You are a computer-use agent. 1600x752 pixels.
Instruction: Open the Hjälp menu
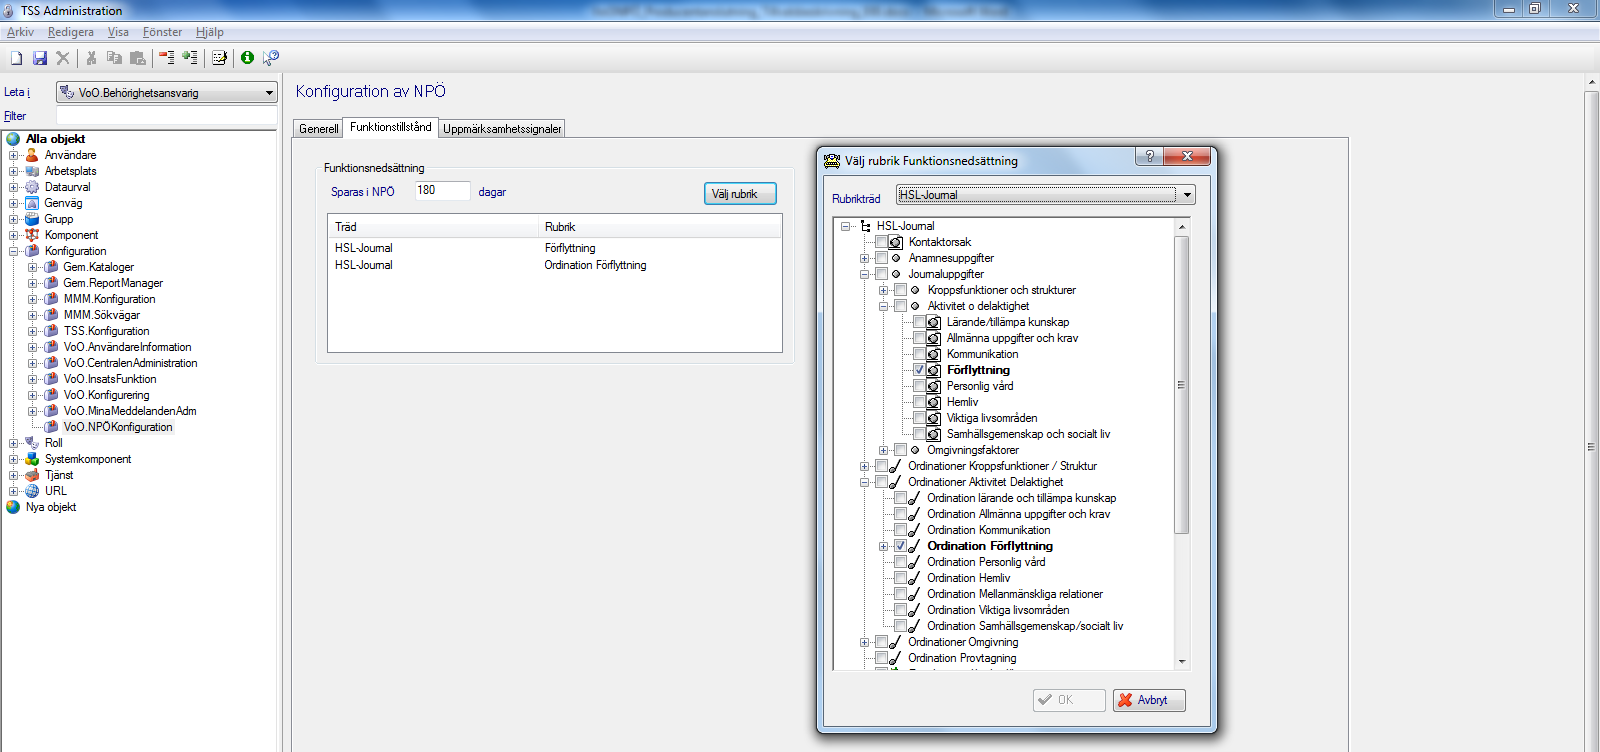point(210,32)
